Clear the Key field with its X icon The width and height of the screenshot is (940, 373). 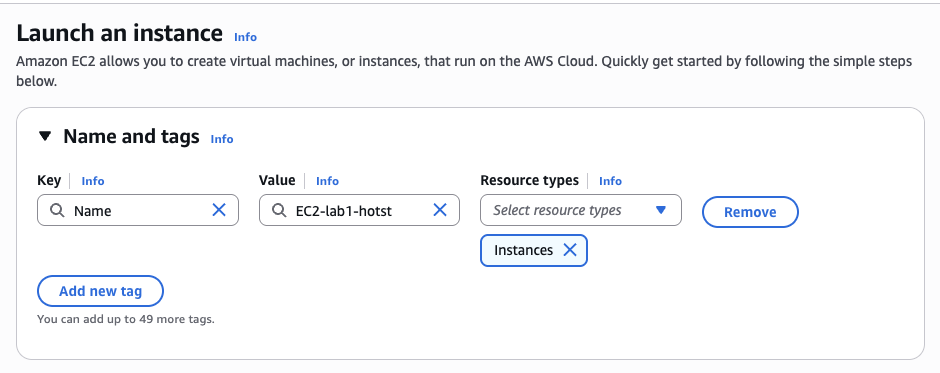[219, 210]
